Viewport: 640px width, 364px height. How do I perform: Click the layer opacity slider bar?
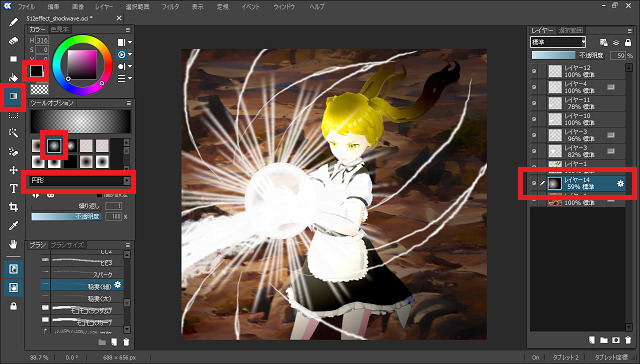[x=553, y=55]
